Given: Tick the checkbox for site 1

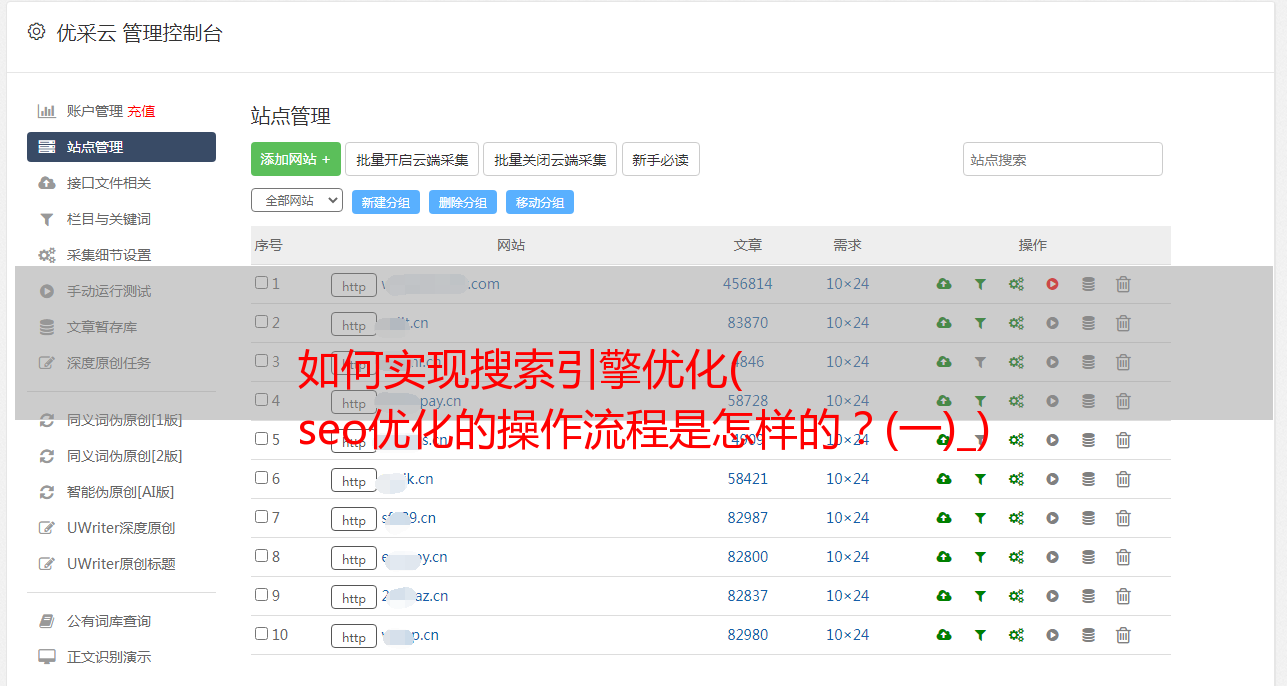Looking at the screenshot, I should click(261, 283).
